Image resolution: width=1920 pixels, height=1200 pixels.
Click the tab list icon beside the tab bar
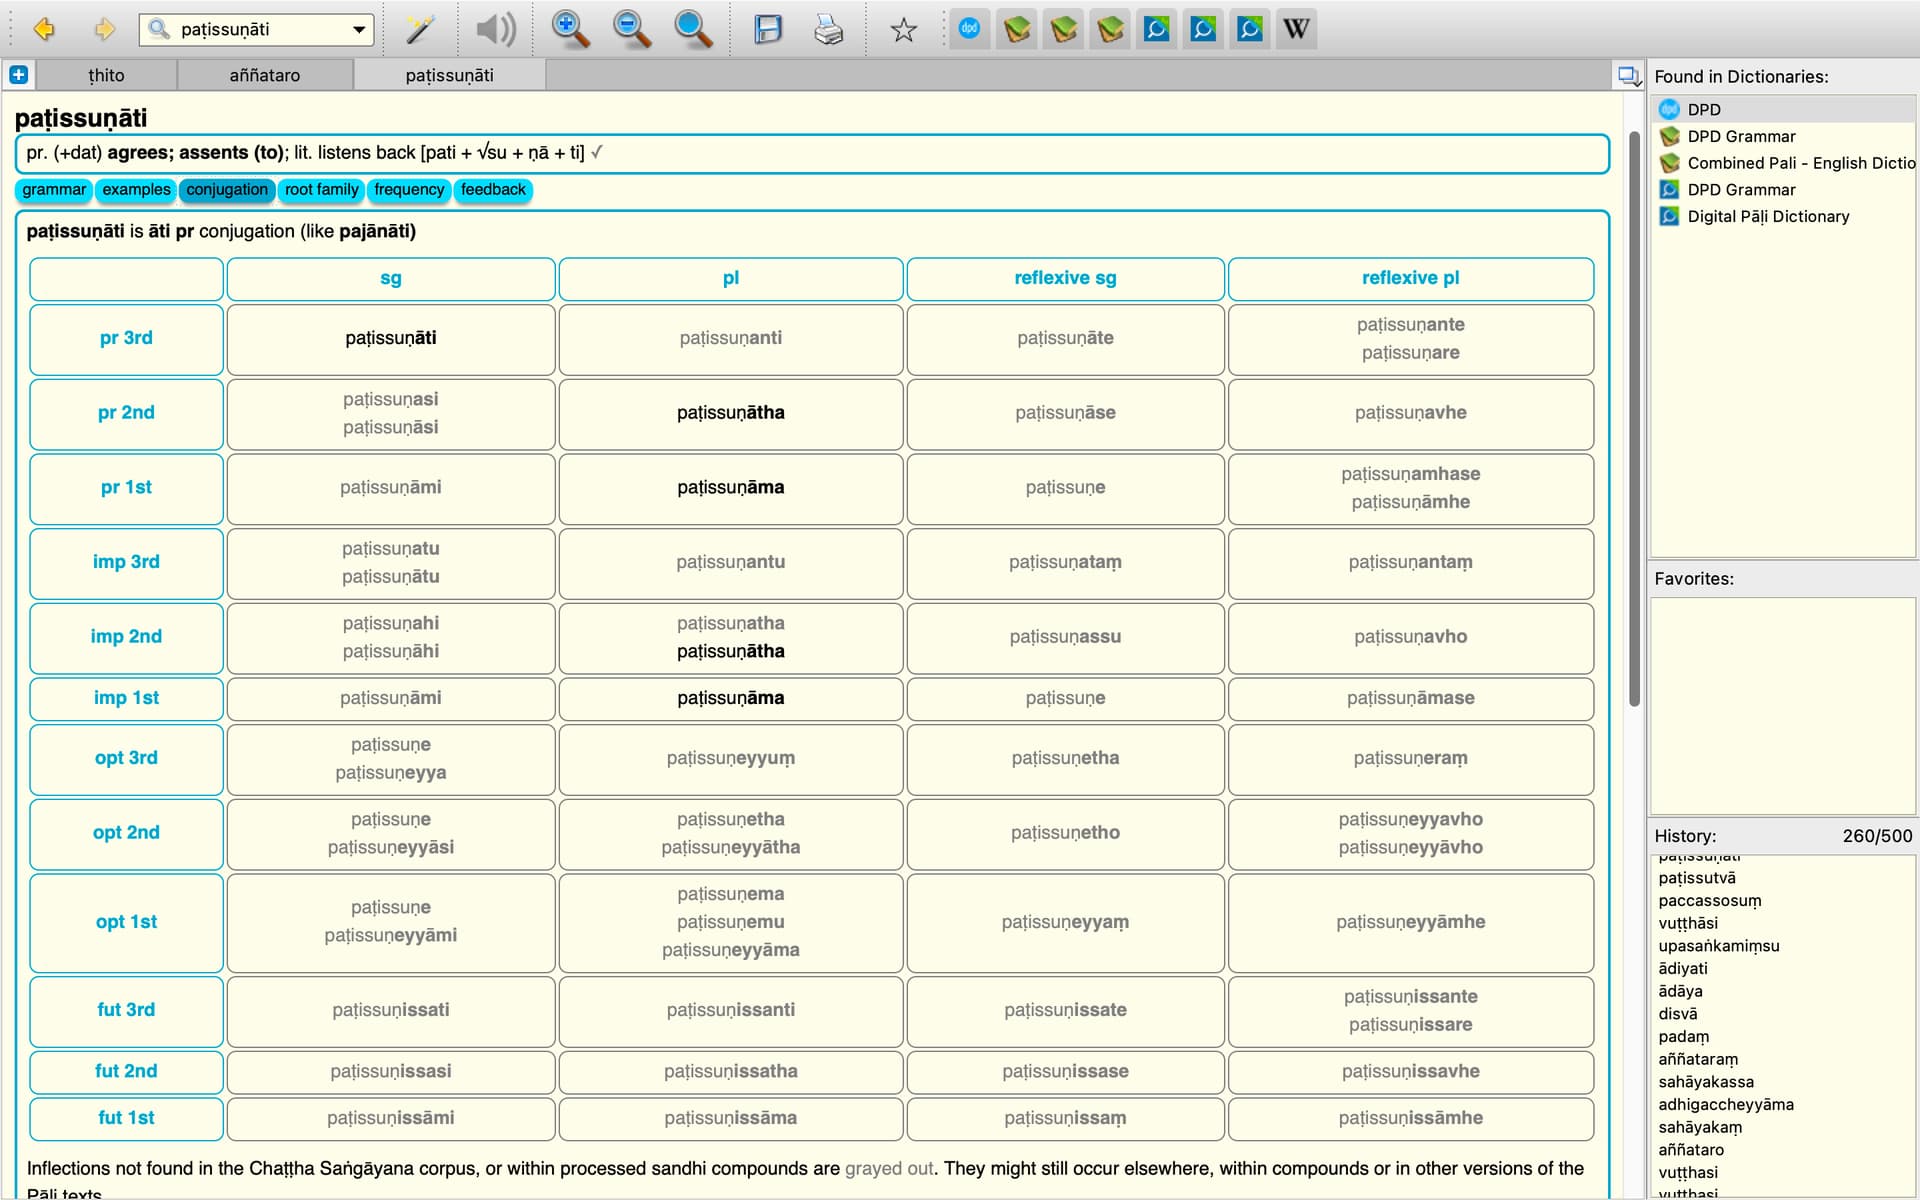coord(1629,75)
